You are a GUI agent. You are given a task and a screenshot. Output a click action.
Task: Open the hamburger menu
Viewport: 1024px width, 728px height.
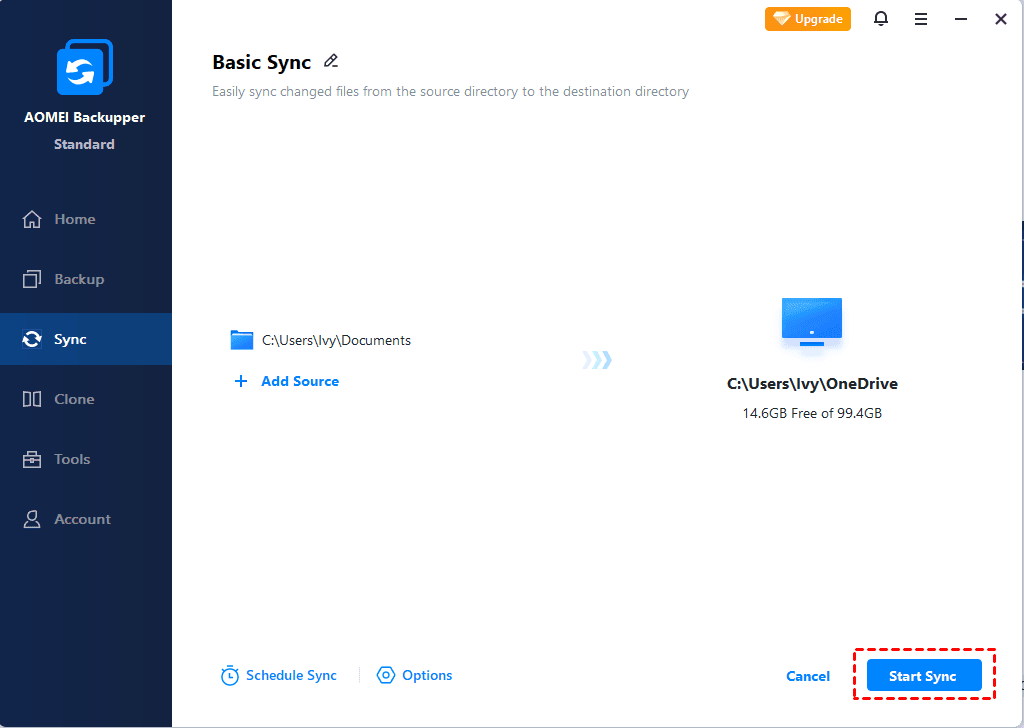[x=921, y=18]
